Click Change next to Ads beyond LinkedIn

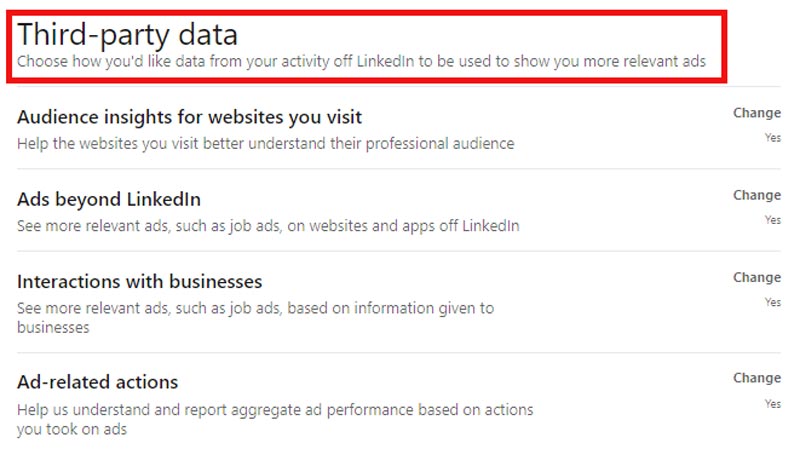[756, 195]
